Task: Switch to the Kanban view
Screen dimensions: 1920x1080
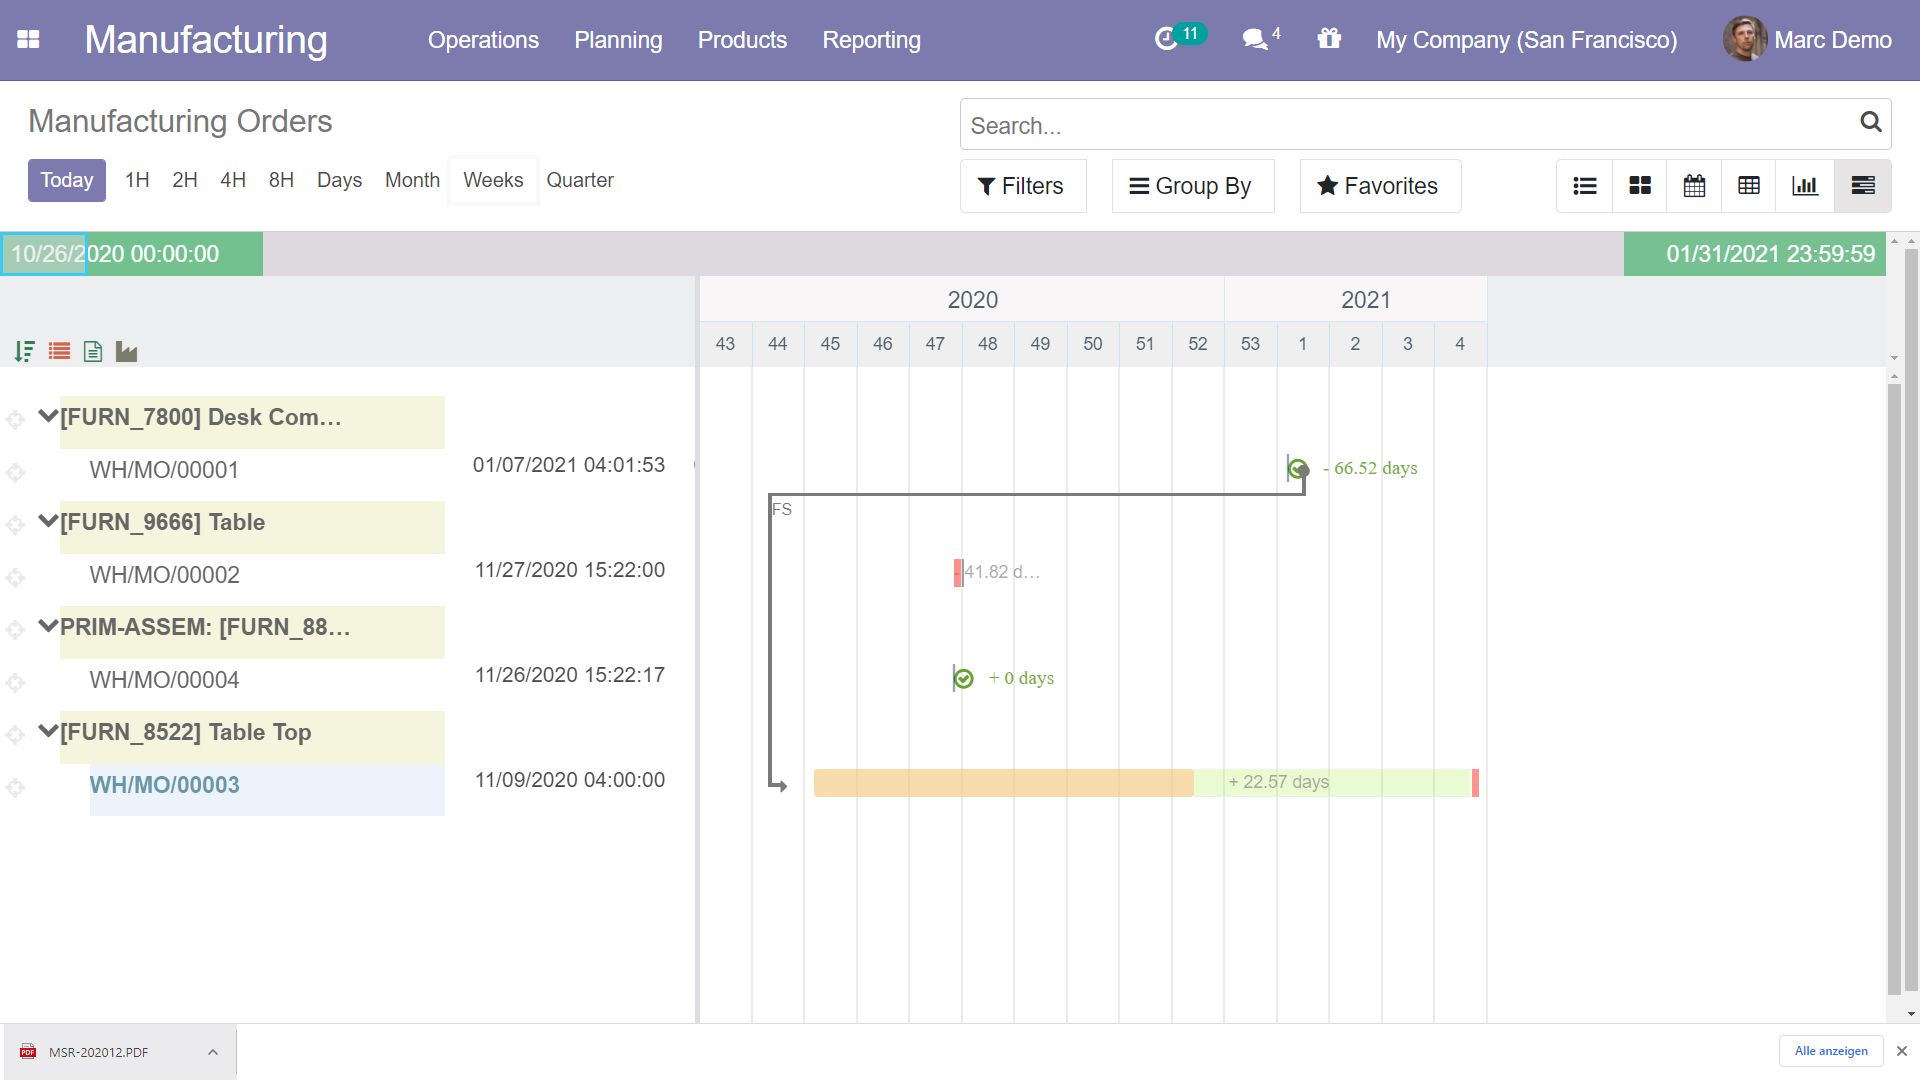Action: 1639,186
